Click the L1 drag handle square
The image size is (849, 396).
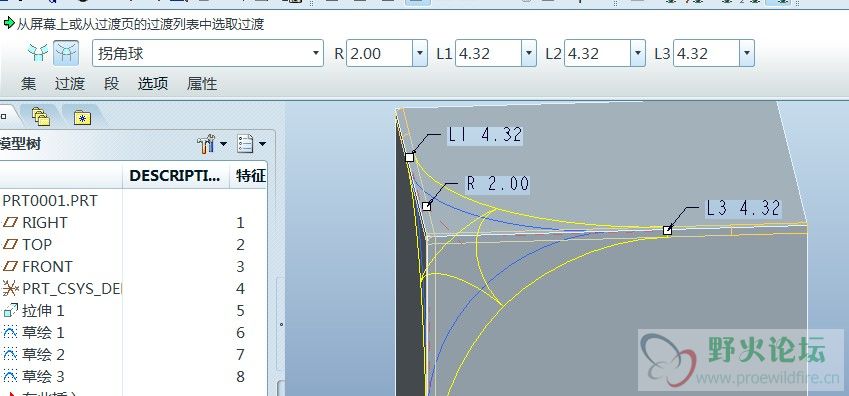pyautogui.click(x=409, y=157)
